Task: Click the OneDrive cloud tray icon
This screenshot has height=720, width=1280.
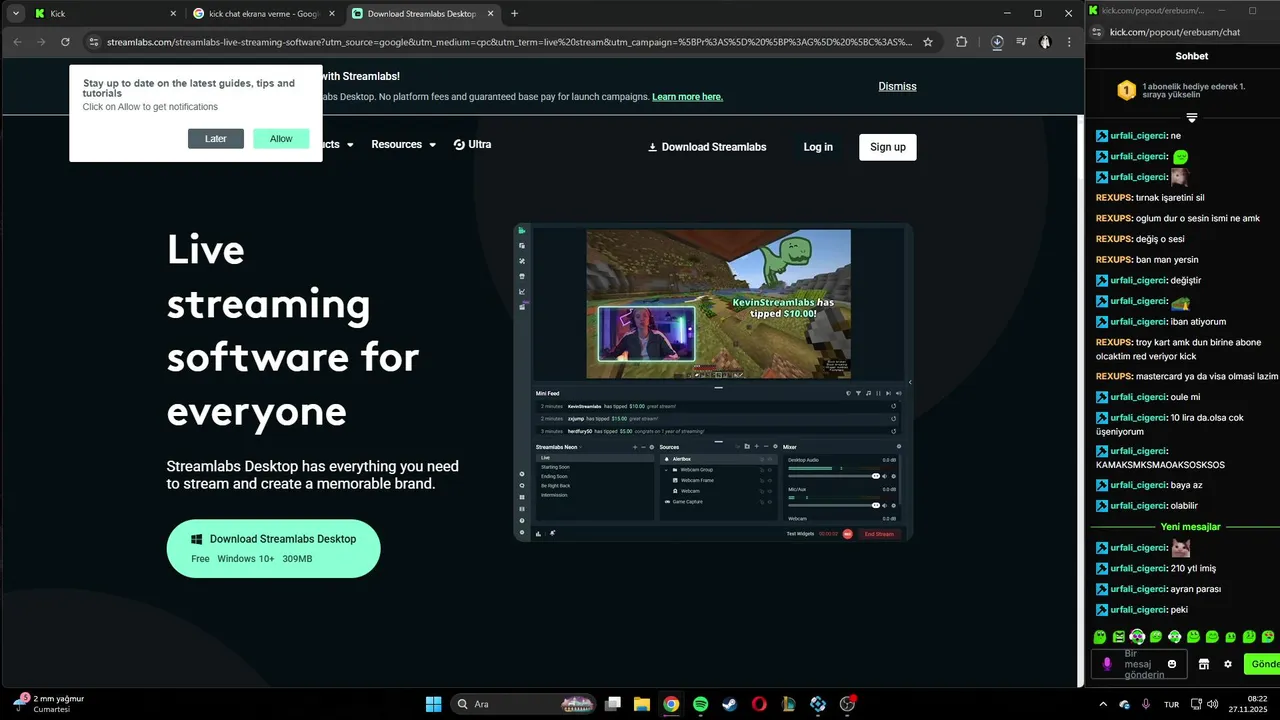Action: [x=1125, y=705]
